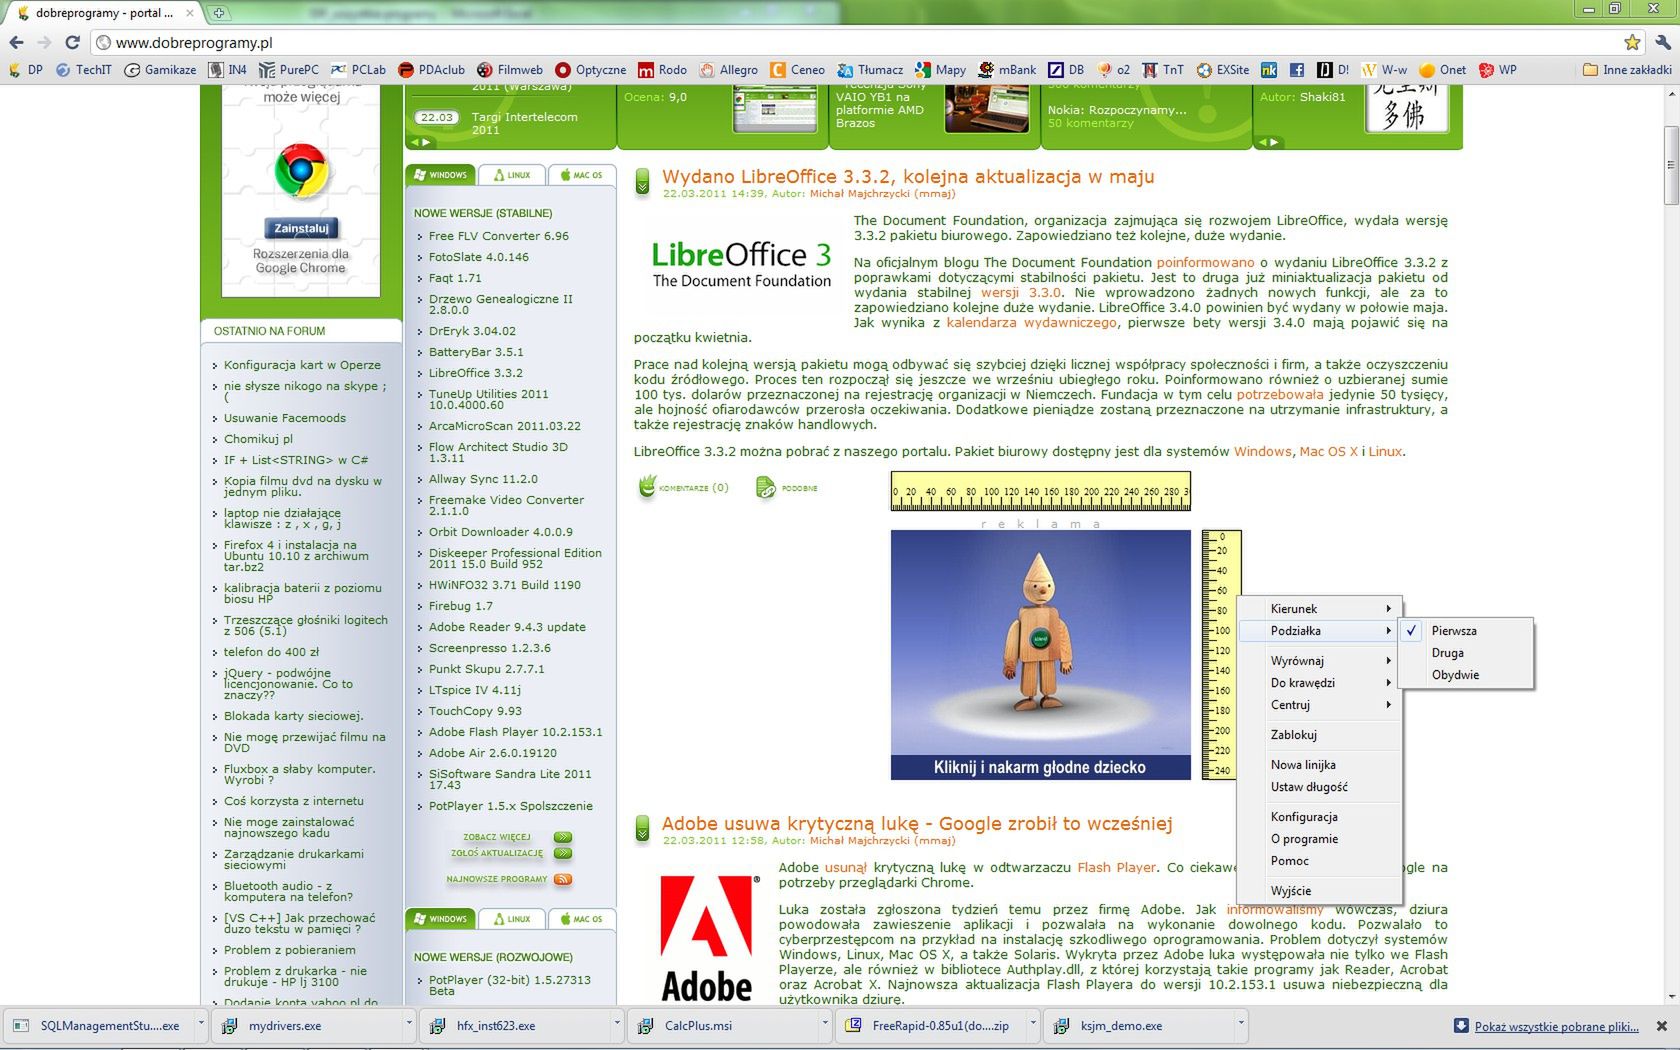Screen dimensions: 1680x1050
Task: Open the PDAclub bookmark
Action: 431,70
